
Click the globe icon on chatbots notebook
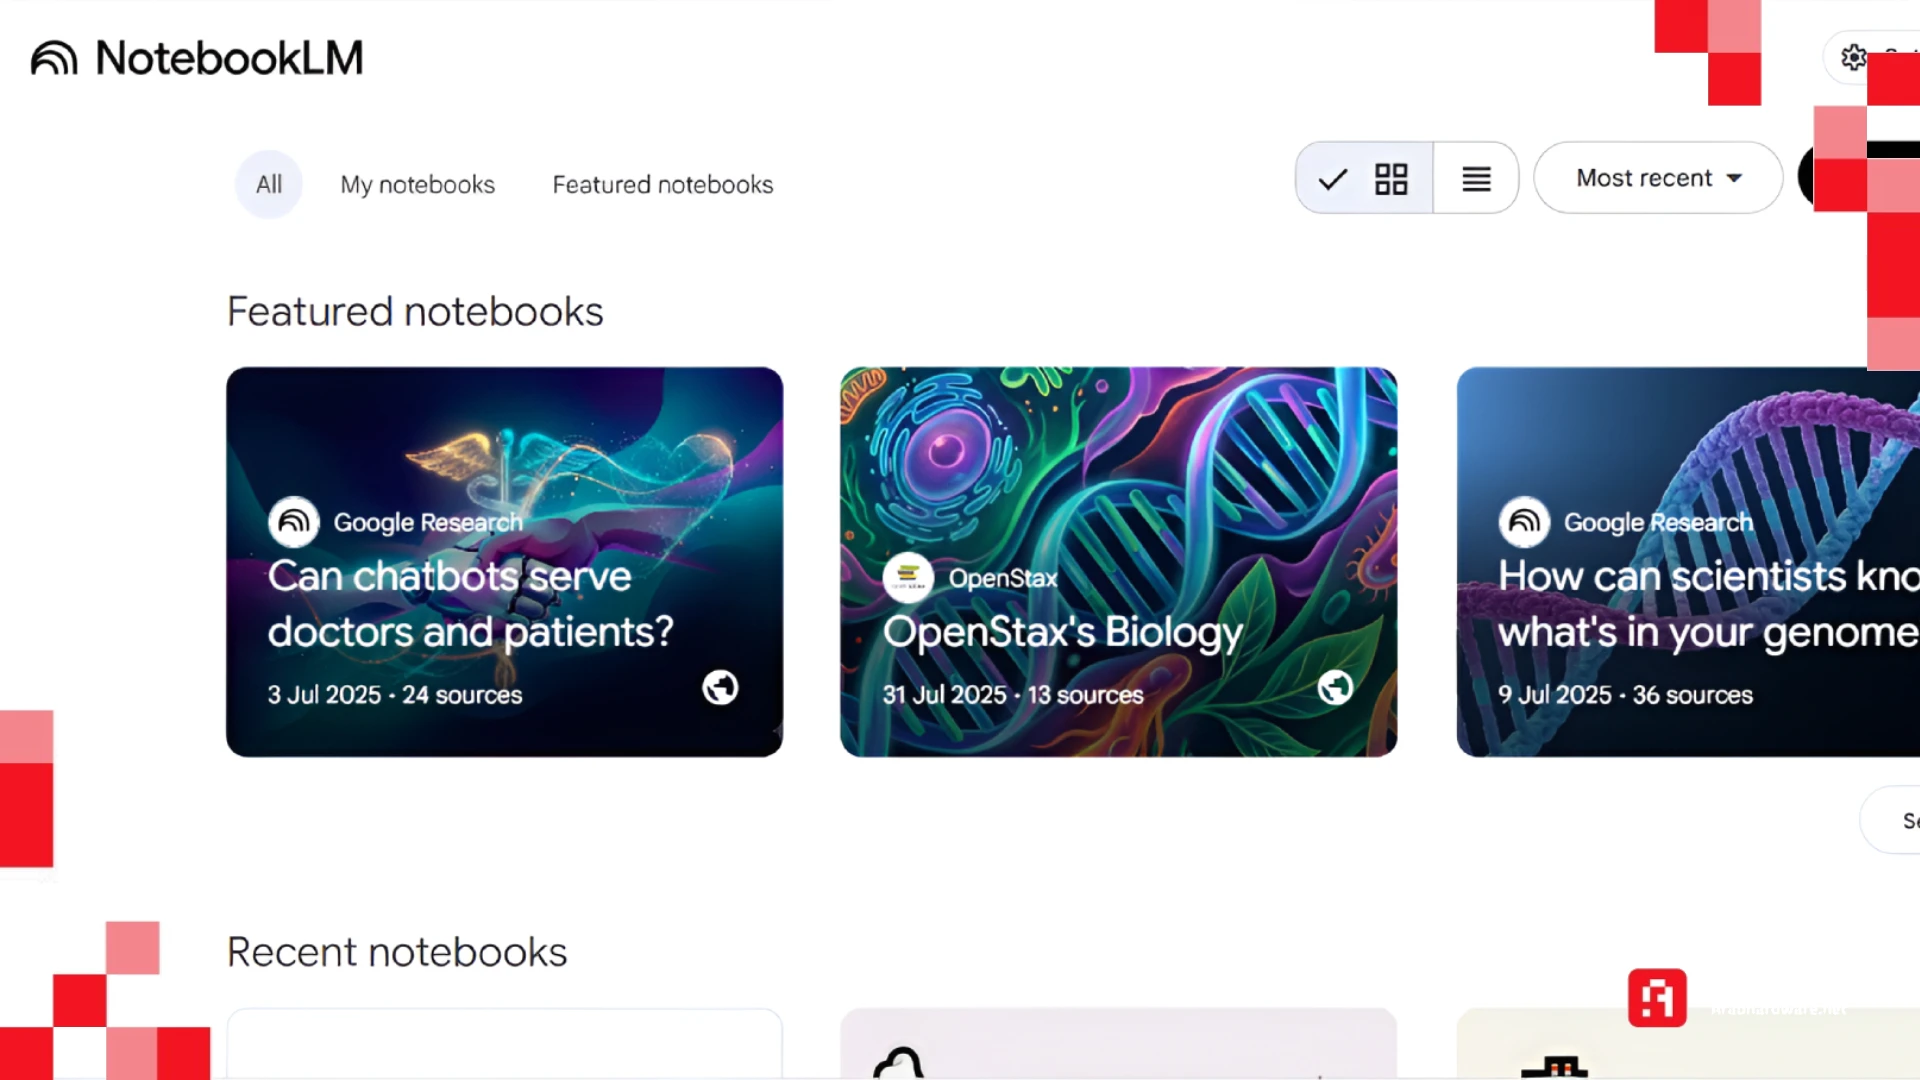(720, 688)
